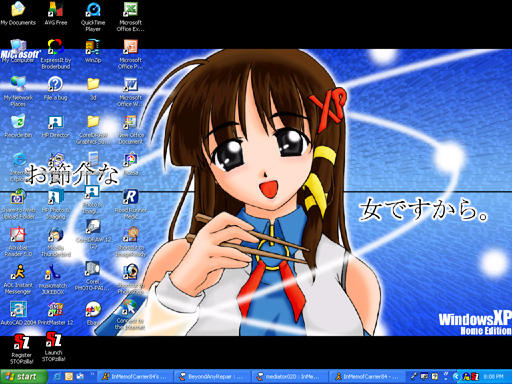
Task: Open CorelDRAW 12 shortcut
Action: pyautogui.click(x=93, y=227)
